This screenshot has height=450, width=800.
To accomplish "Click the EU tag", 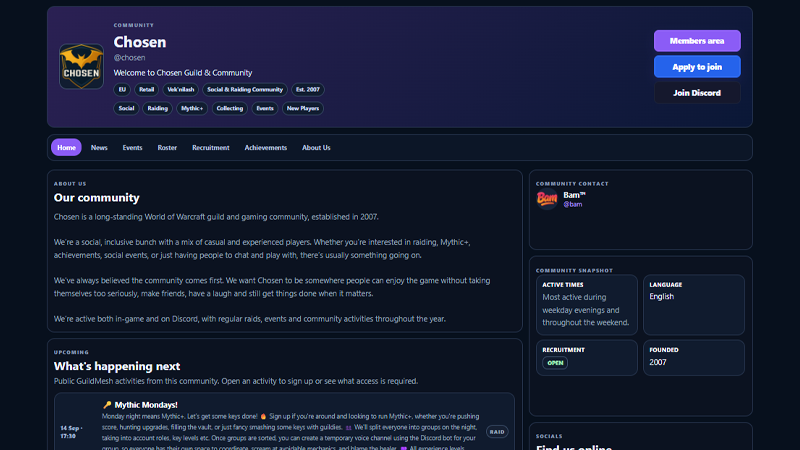I will click(122, 89).
